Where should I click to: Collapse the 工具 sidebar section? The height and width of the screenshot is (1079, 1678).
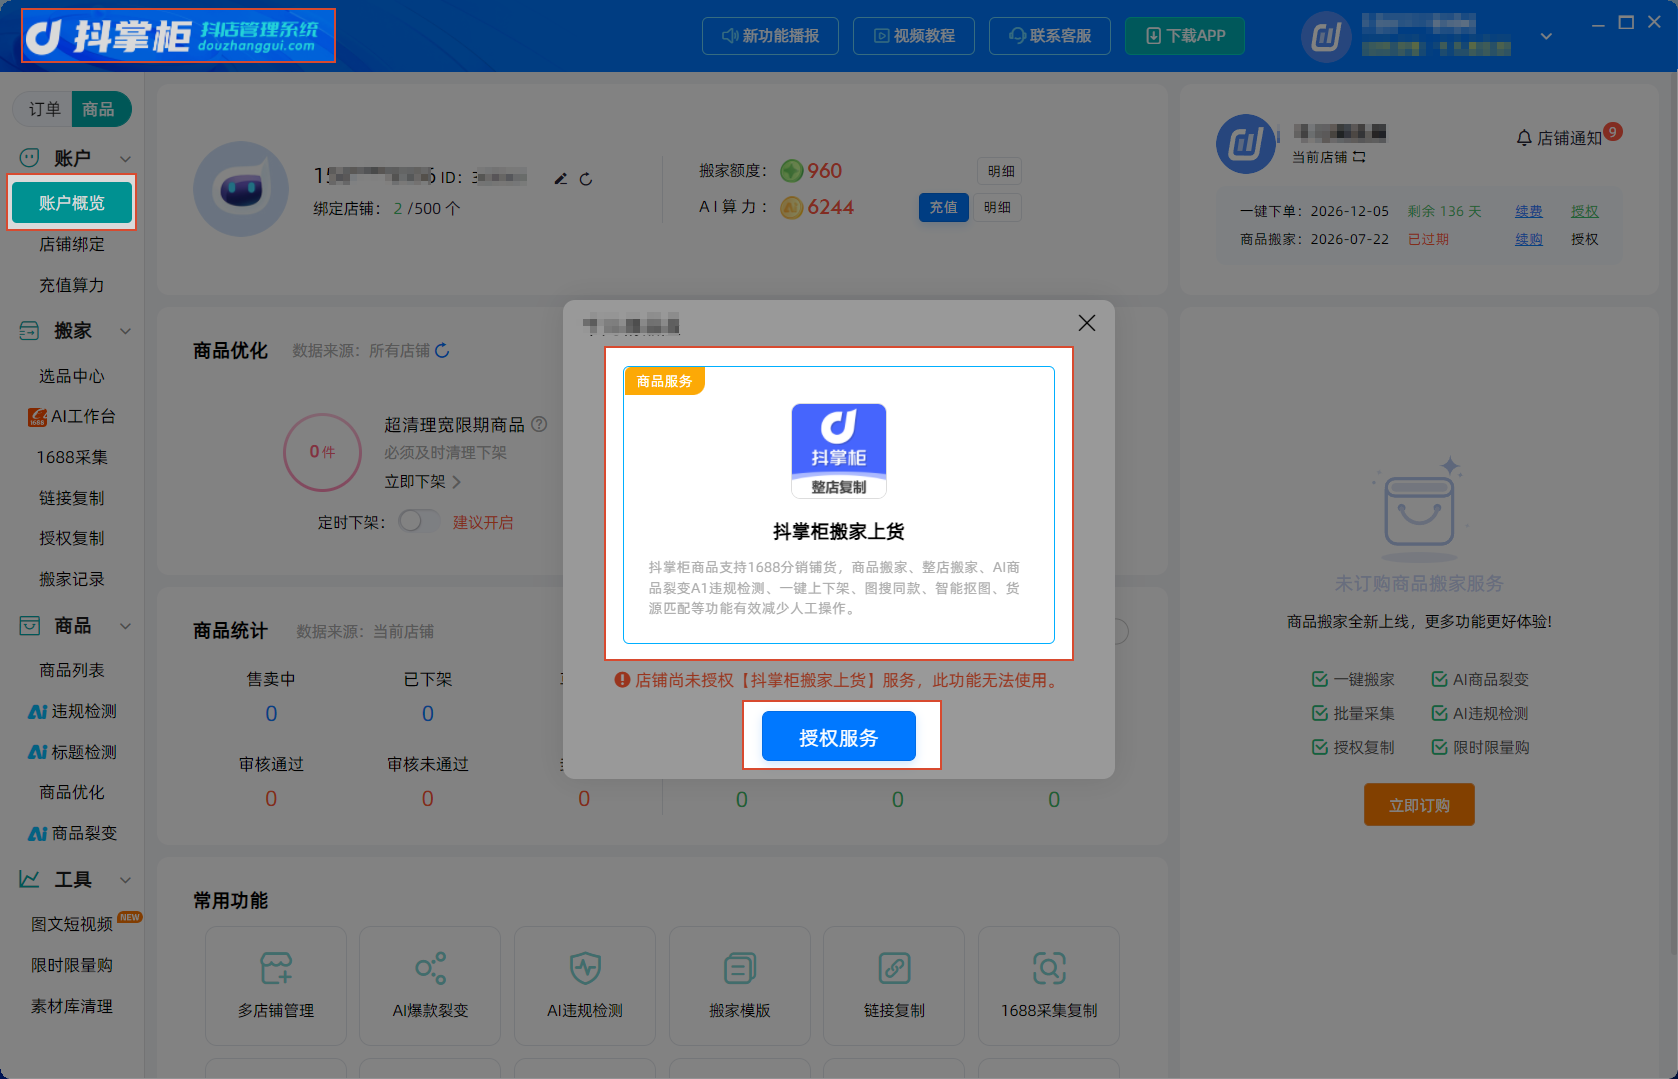click(125, 879)
